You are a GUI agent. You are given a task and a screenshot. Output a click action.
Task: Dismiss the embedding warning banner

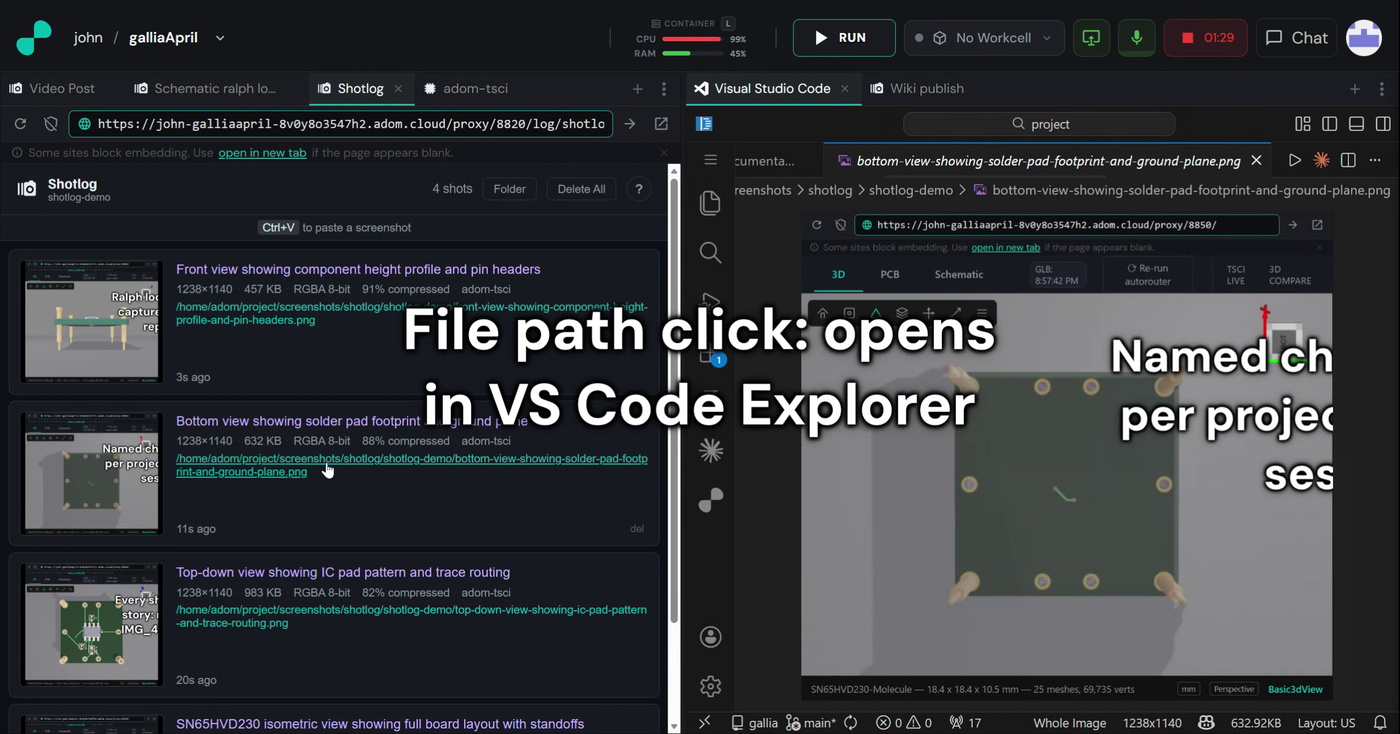664,153
